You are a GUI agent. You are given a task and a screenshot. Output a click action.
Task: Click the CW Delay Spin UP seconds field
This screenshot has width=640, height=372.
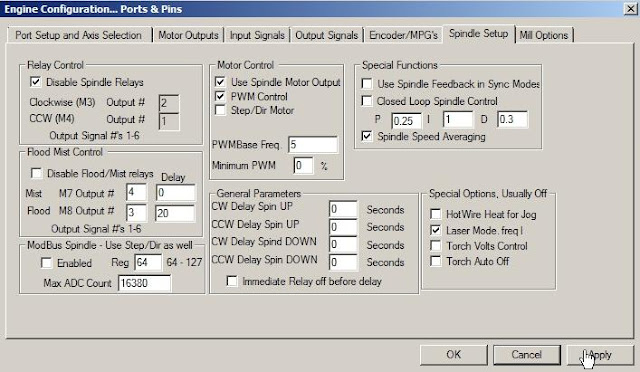[343, 209]
